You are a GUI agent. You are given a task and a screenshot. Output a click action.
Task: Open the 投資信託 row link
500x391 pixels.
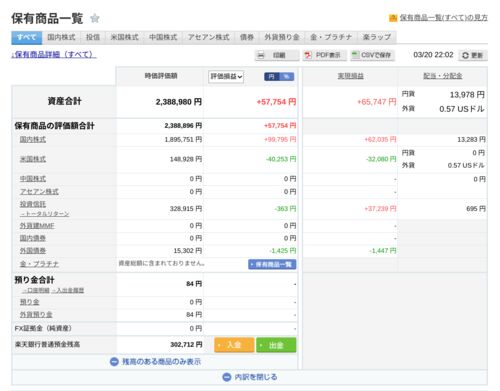click(33, 204)
